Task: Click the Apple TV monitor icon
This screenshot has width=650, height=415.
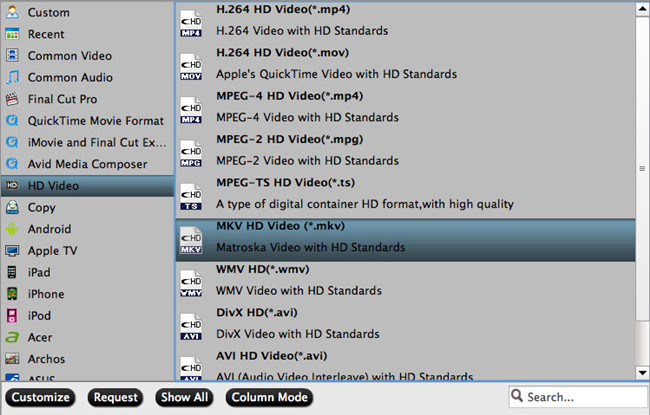Action: click(x=12, y=250)
